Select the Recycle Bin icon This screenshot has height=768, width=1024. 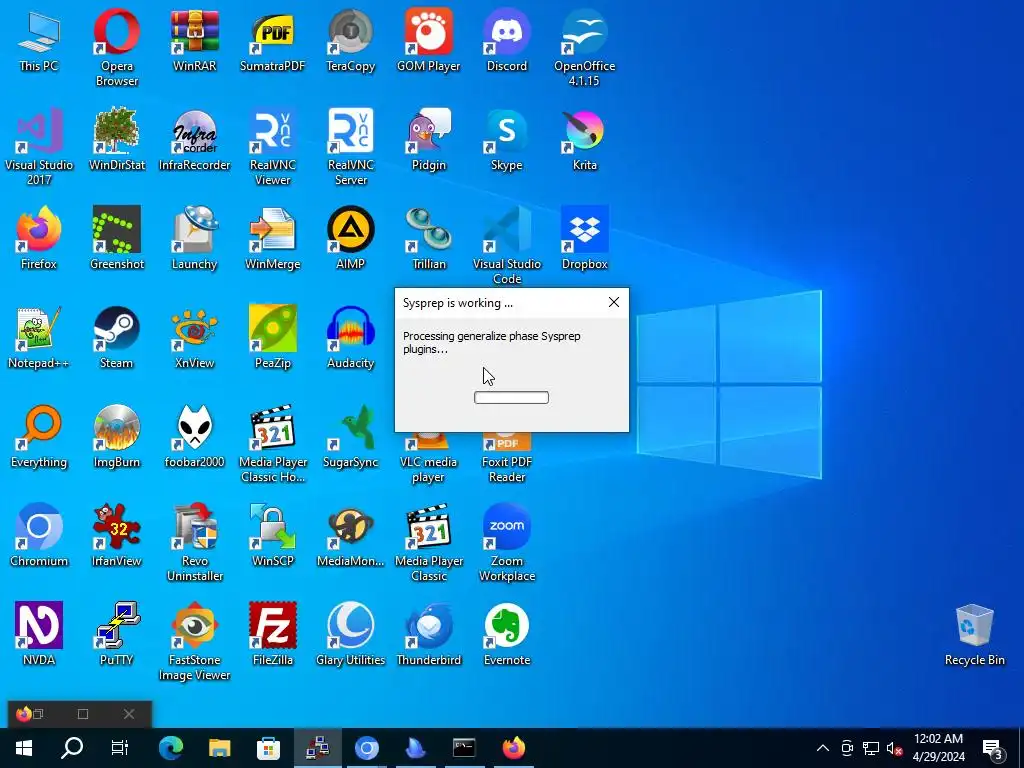[974, 635]
